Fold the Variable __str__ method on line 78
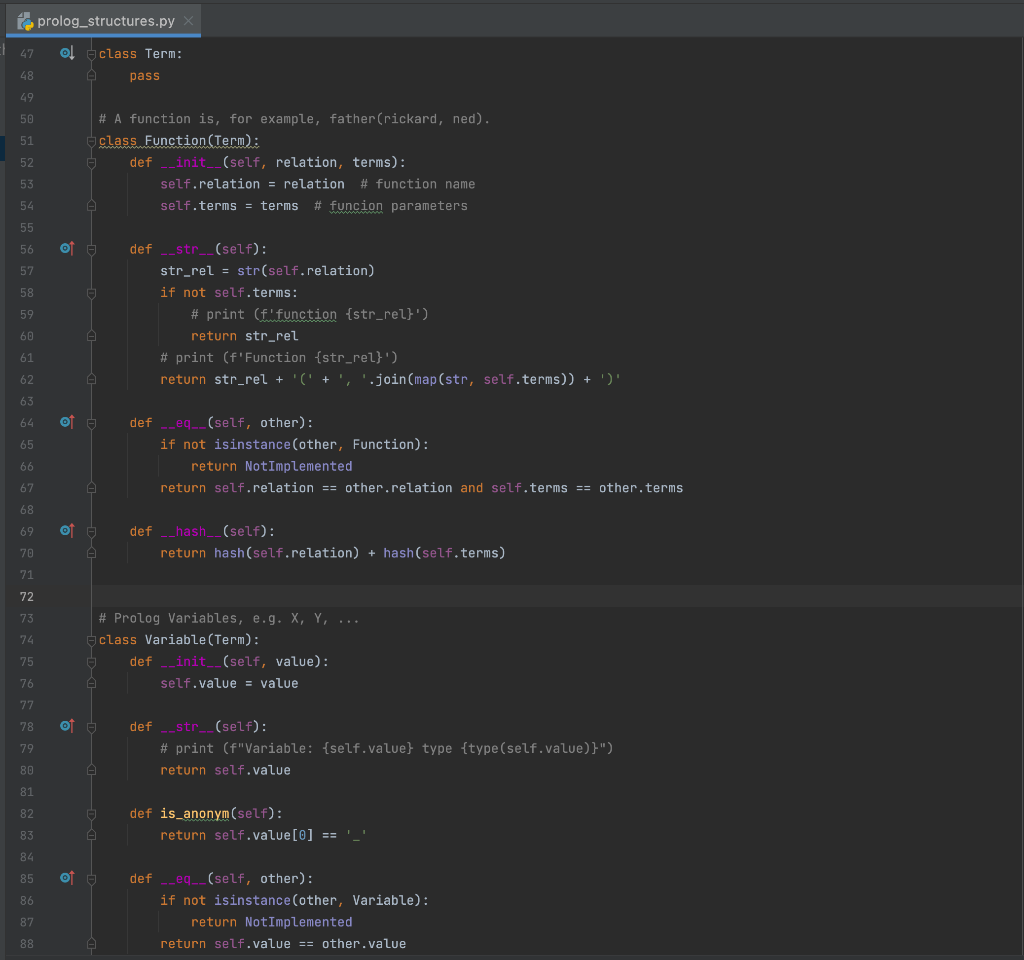The image size is (1024, 960). [91, 727]
